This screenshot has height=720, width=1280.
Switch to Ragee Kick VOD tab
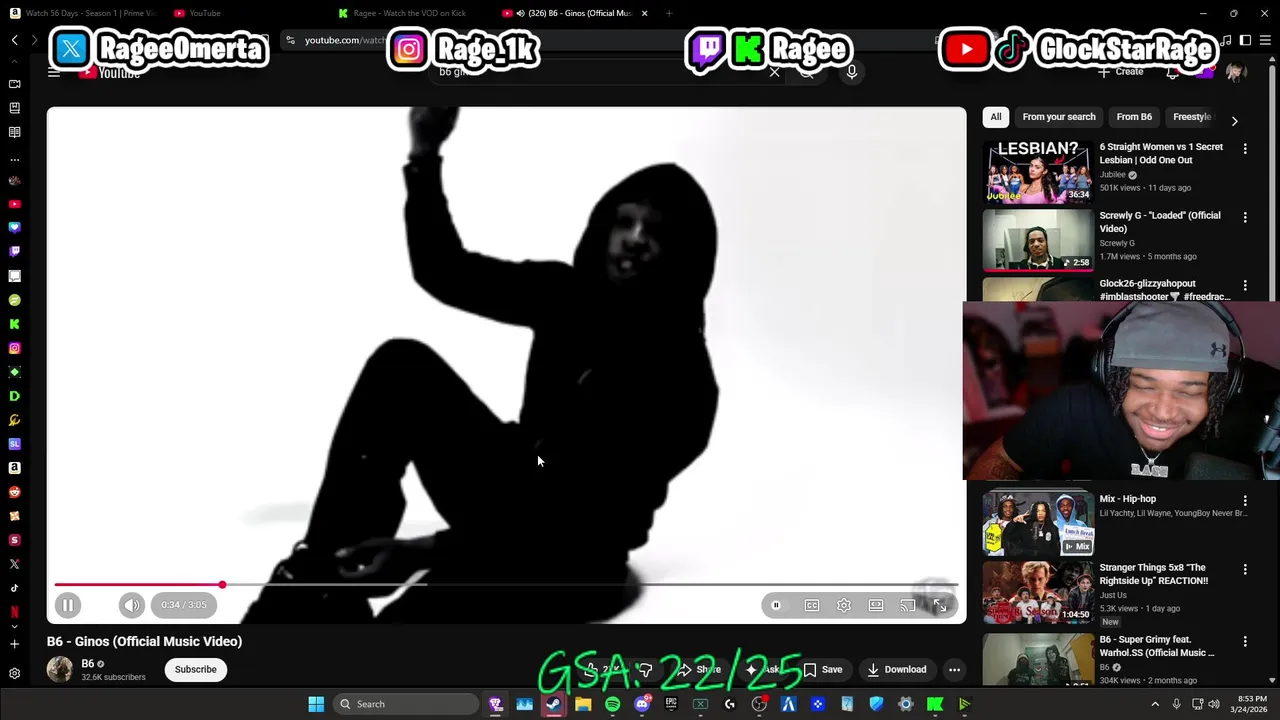click(402, 13)
